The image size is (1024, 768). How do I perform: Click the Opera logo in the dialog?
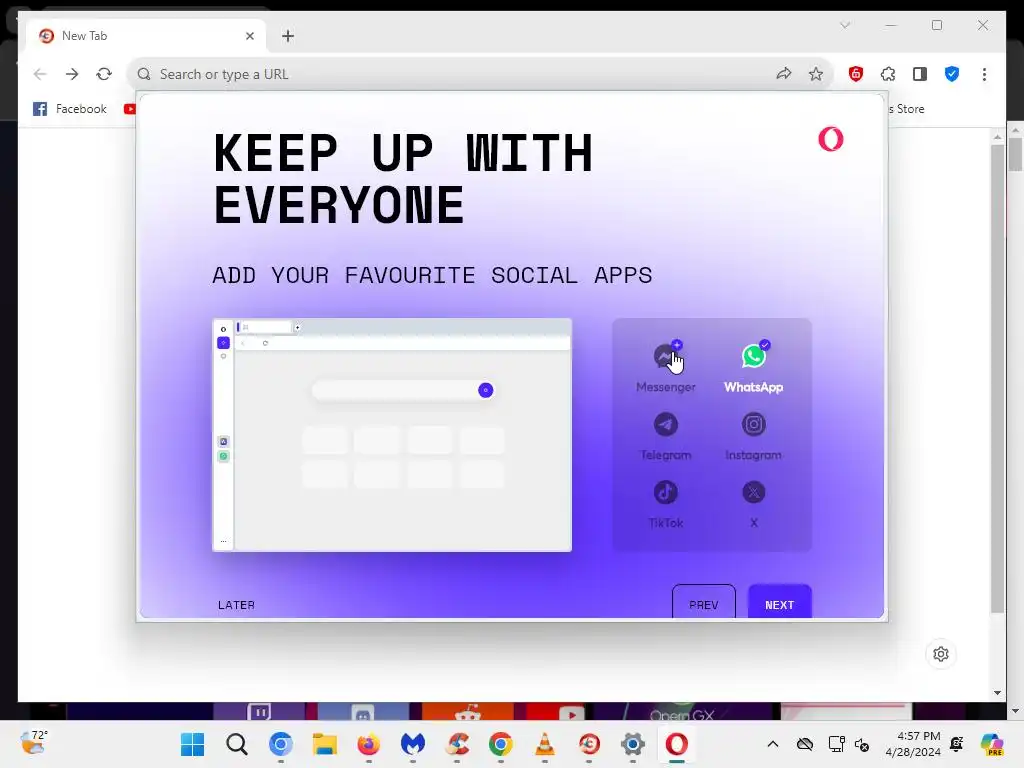coord(831,139)
